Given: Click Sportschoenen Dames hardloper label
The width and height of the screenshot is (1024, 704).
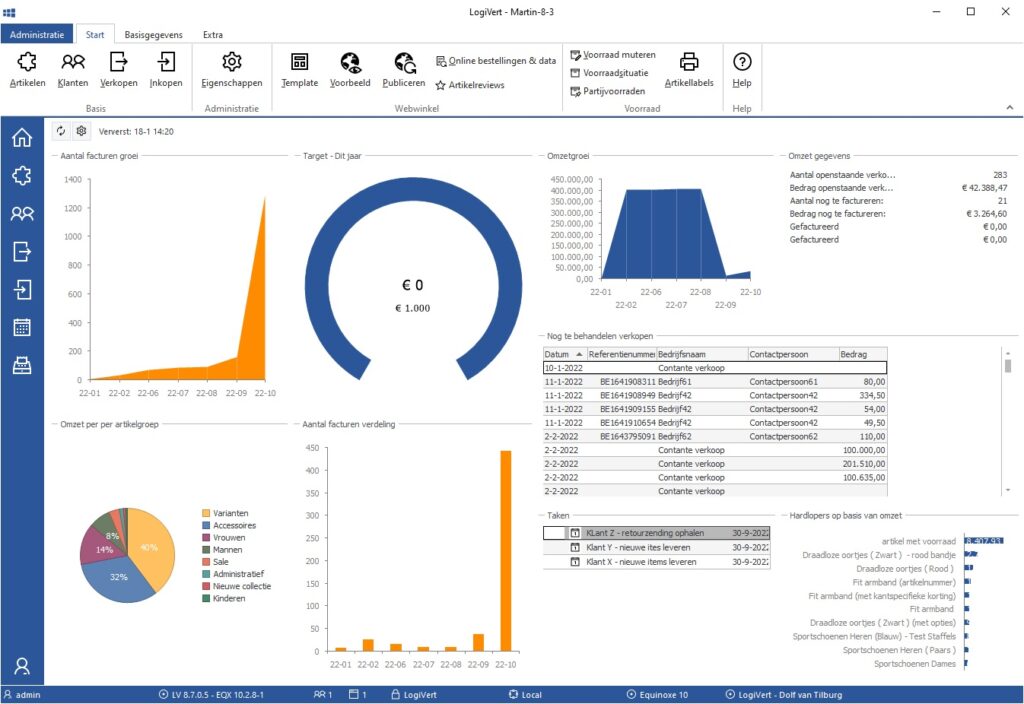Looking at the screenshot, I should [914, 664].
